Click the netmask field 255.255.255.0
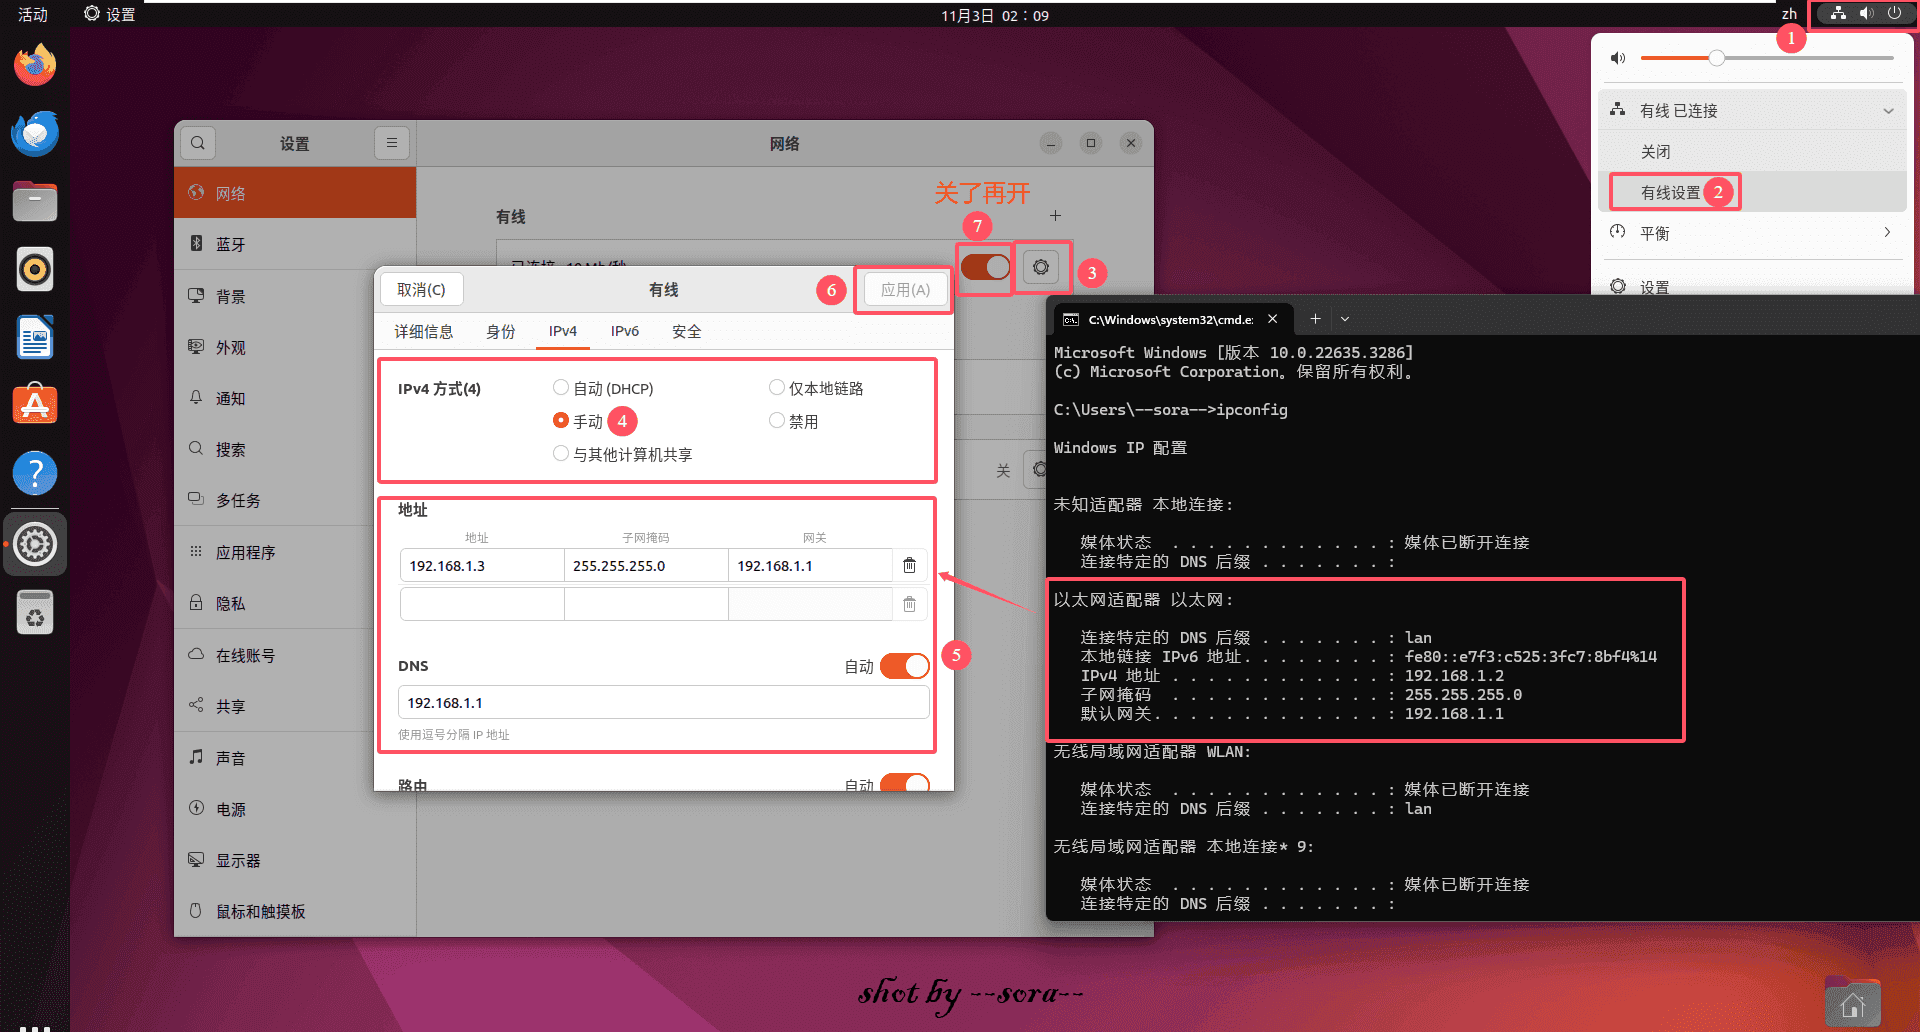 tap(646, 565)
